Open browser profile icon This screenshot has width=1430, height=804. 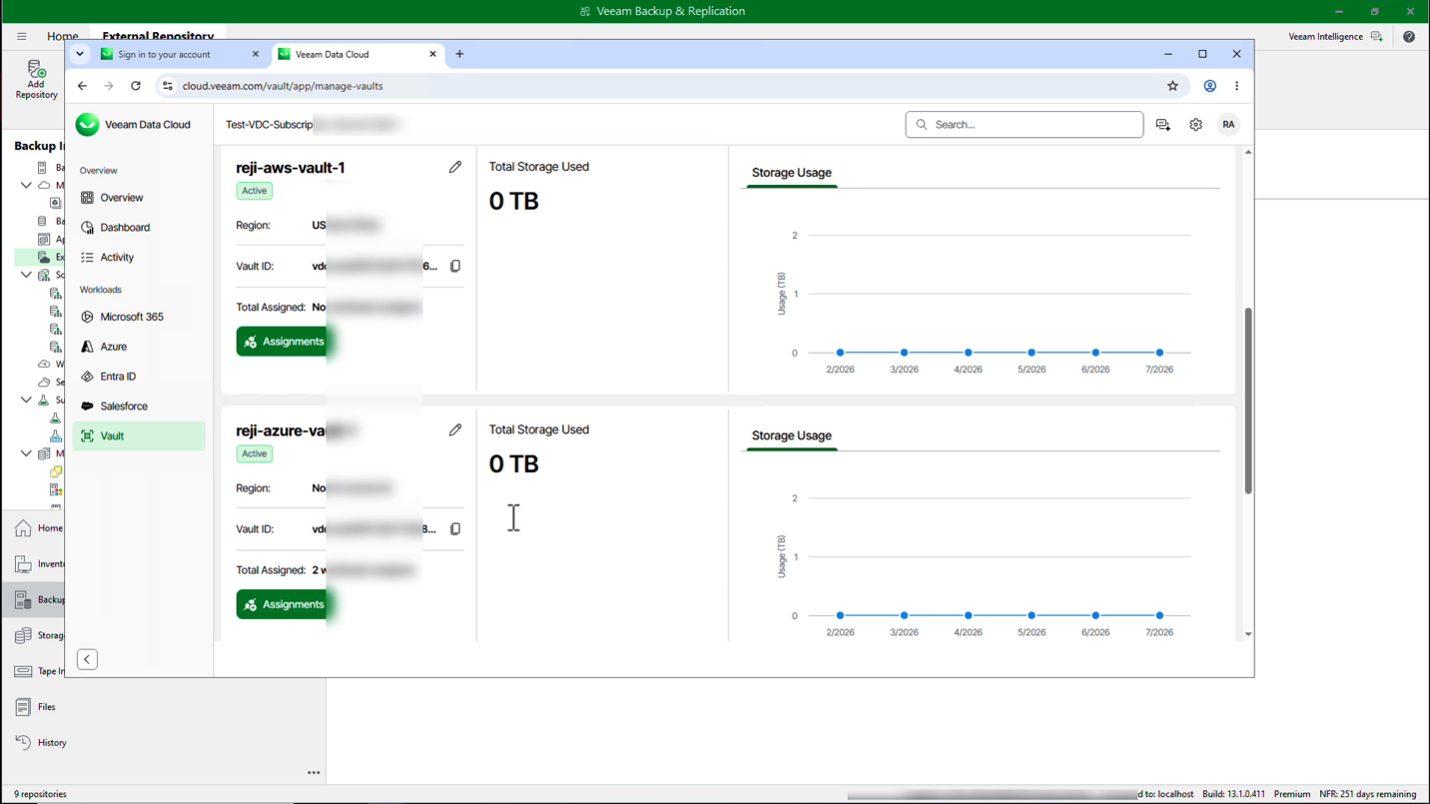point(1210,86)
